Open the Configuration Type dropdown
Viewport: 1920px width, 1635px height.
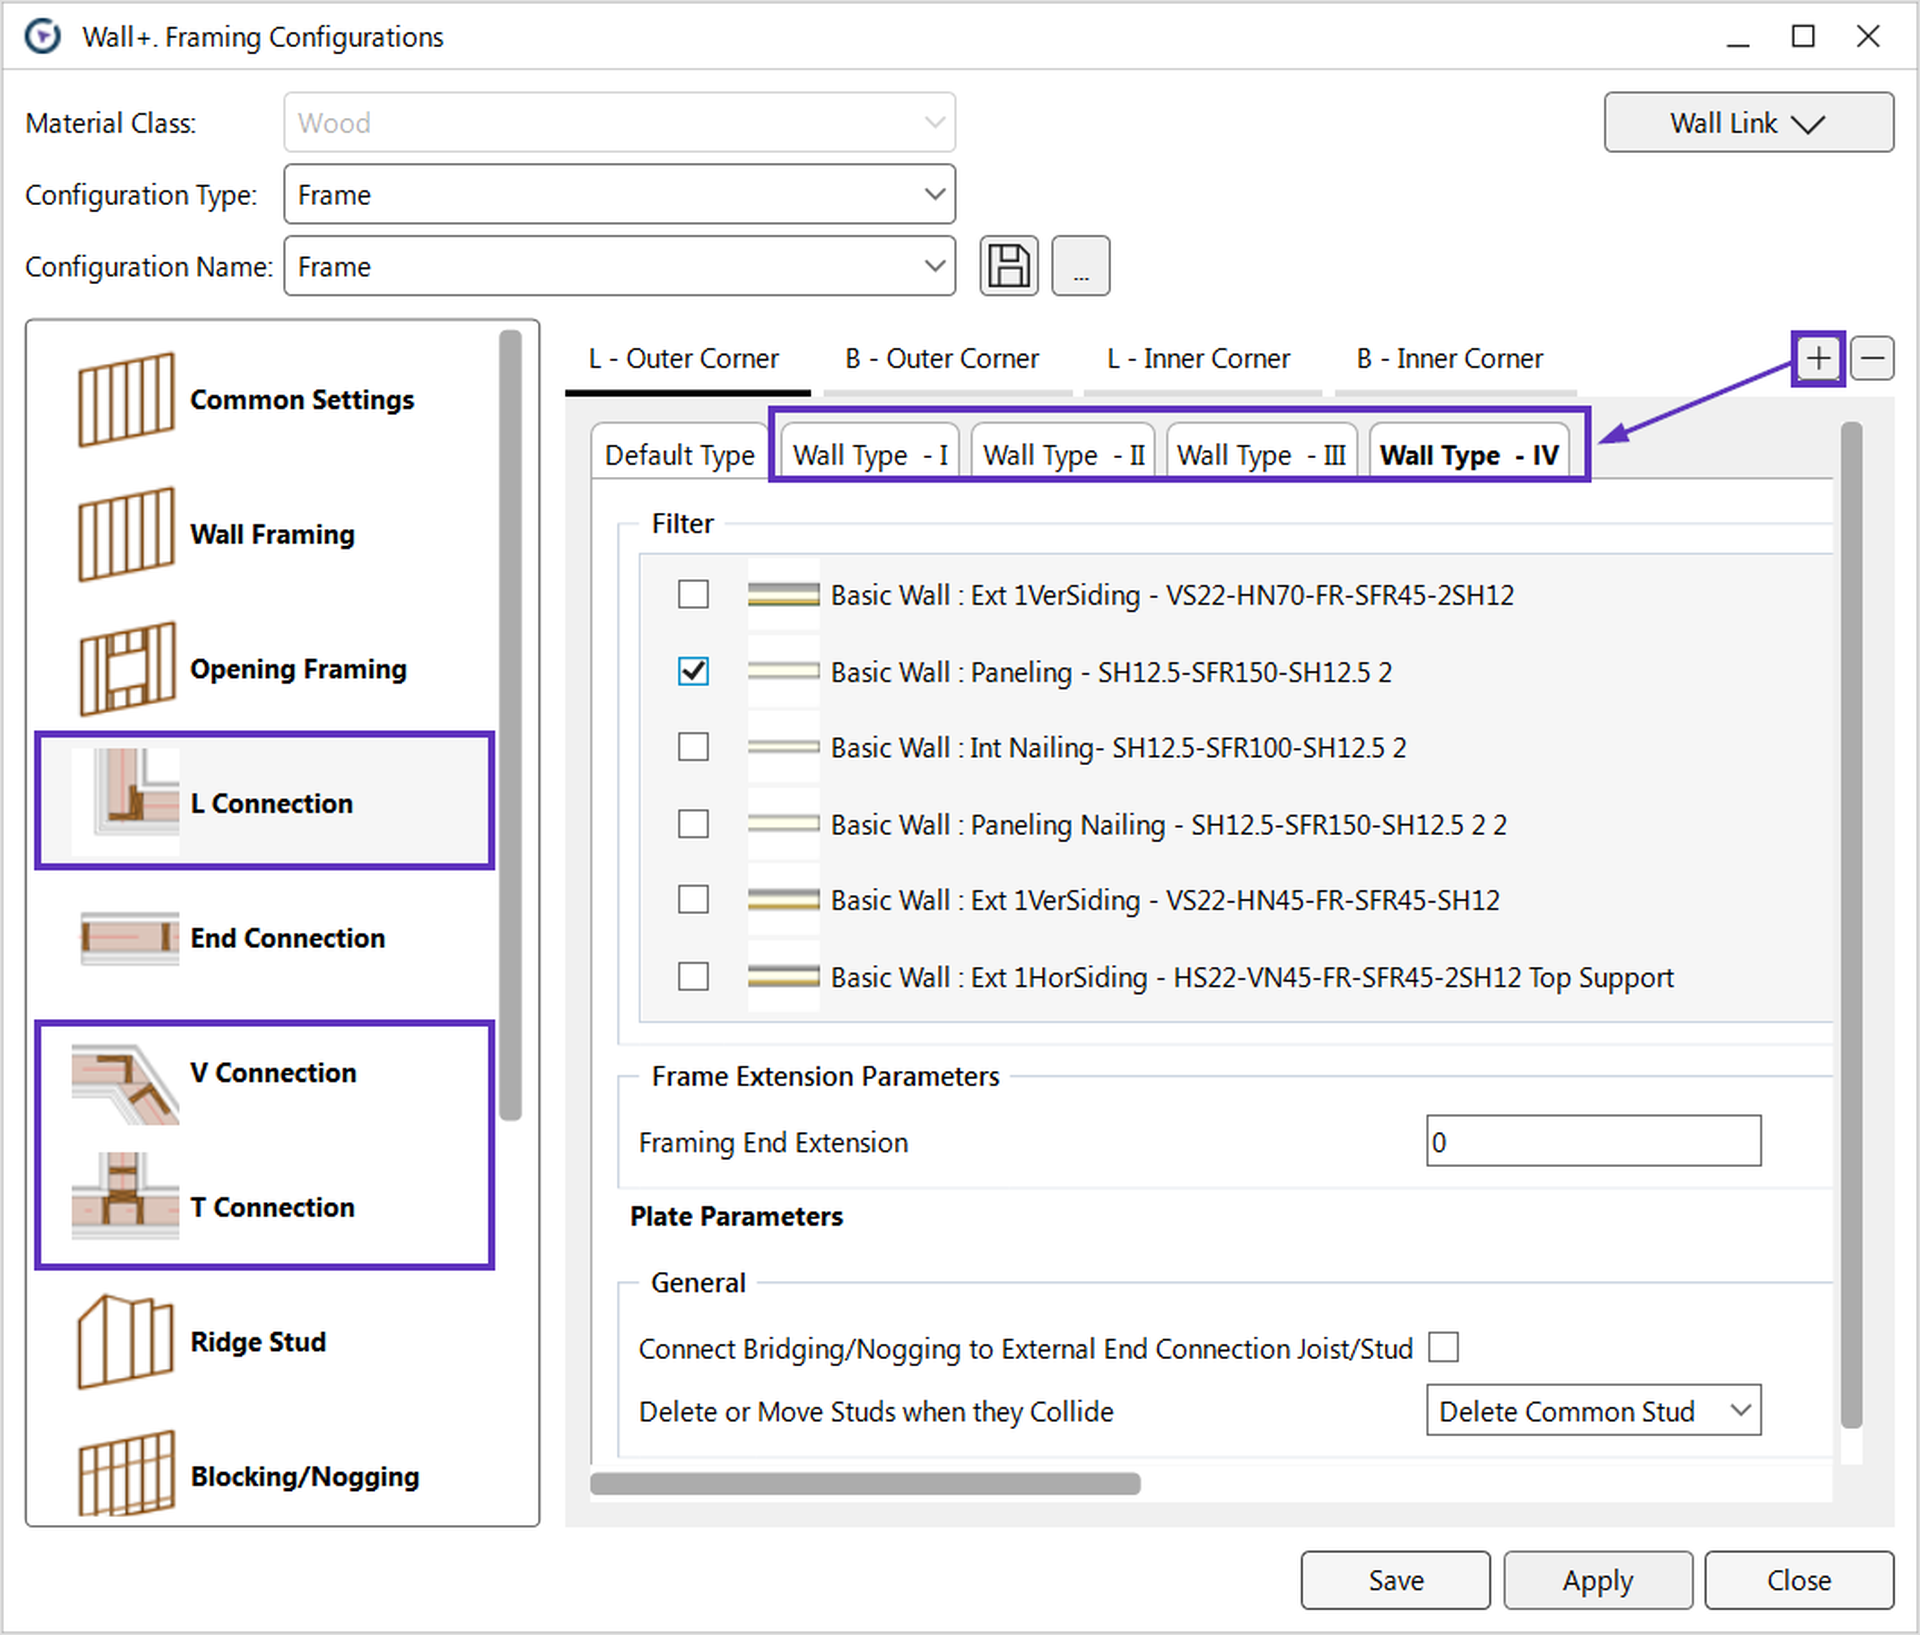(932, 193)
